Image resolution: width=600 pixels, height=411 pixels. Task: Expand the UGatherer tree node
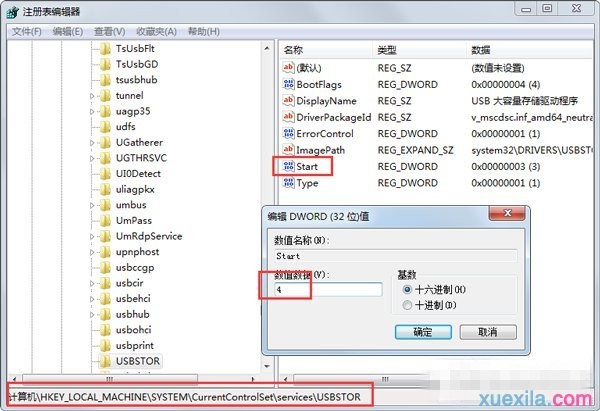(92, 143)
